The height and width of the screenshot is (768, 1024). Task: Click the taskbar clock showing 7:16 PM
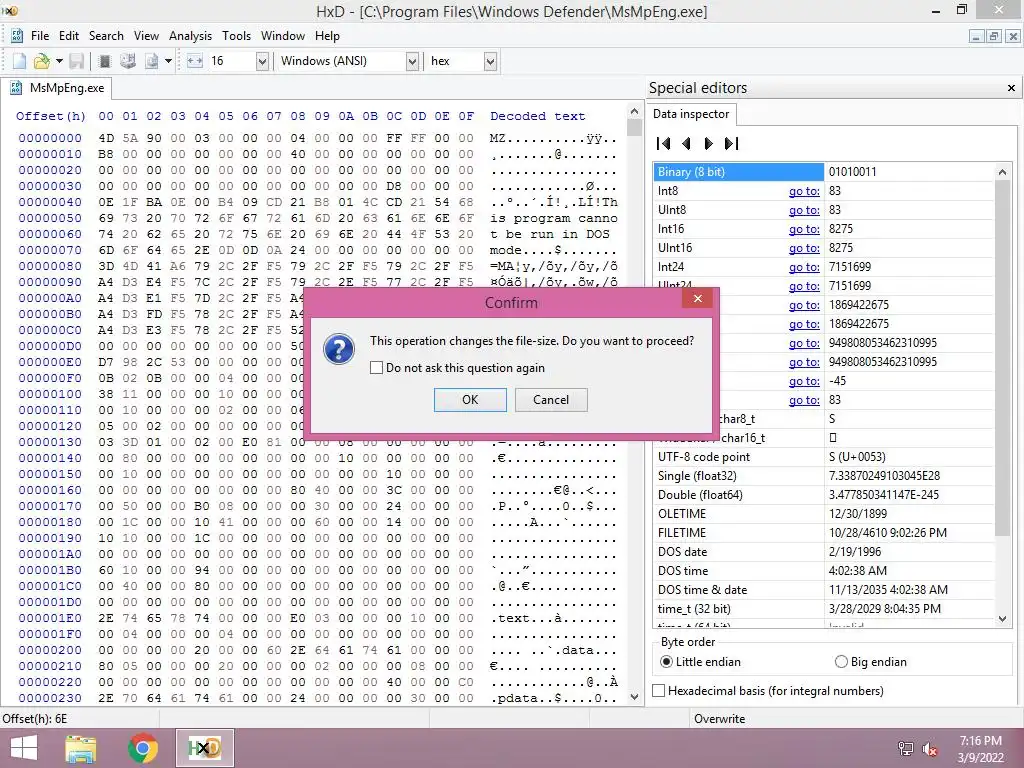pos(980,741)
